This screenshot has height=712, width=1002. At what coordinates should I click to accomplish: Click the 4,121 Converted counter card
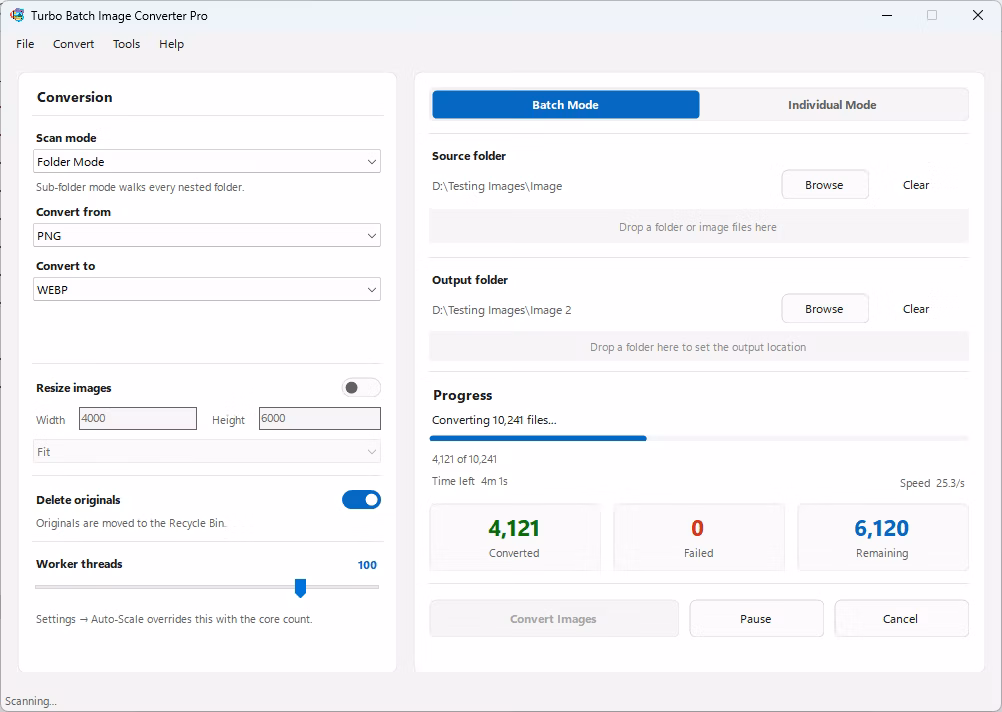point(515,538)
